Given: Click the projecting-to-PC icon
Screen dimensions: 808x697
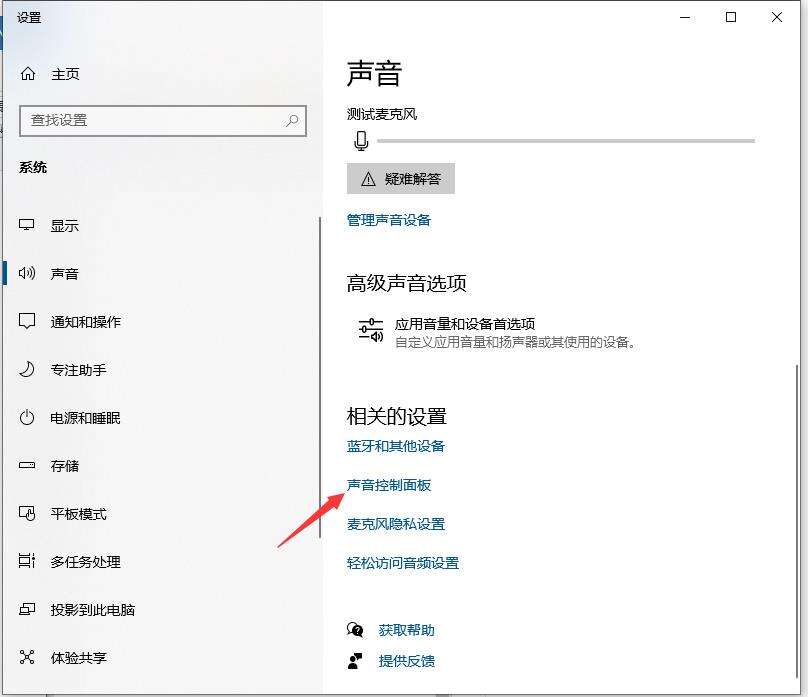Looking at the screenshot, I should click(27, 609).
